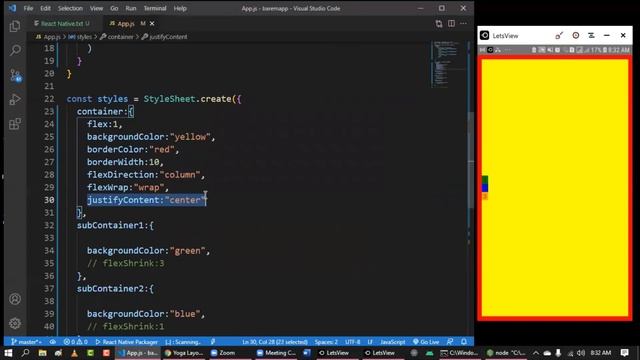Viewport: 640px width, 360px height.
Task: Click the errors and warnings count
Action: tap(76, 342)
